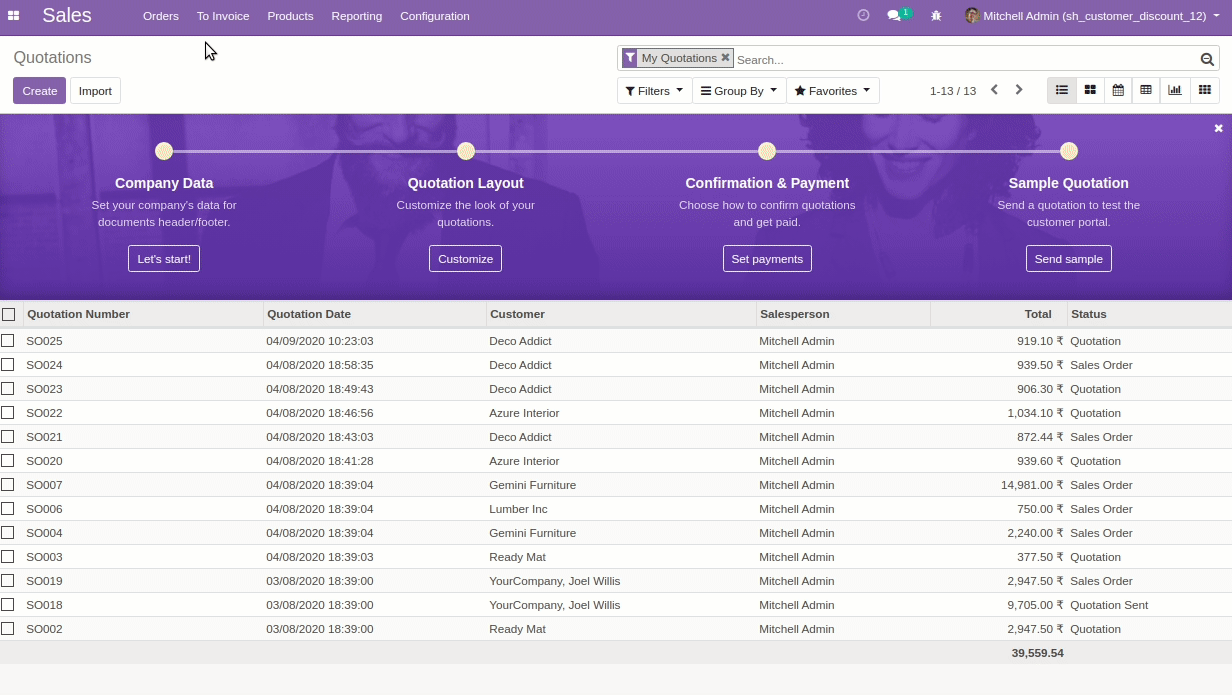This screenshot has height=695, width=1232.
Task: Click the Company Data step circle
Action: pyautogui.click(x=164, y=151)
